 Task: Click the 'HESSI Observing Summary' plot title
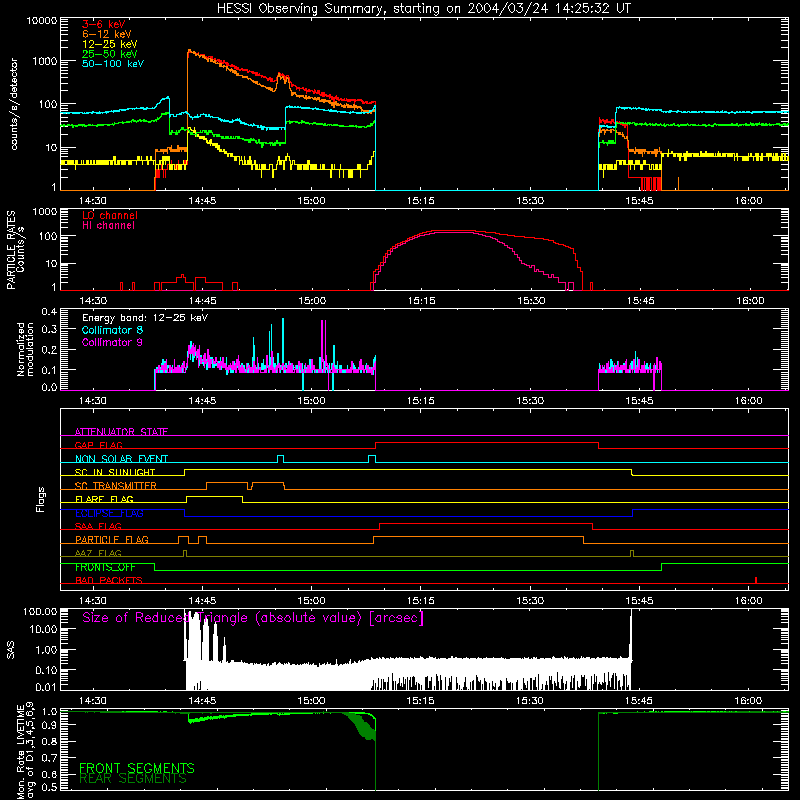coord(423,8)
